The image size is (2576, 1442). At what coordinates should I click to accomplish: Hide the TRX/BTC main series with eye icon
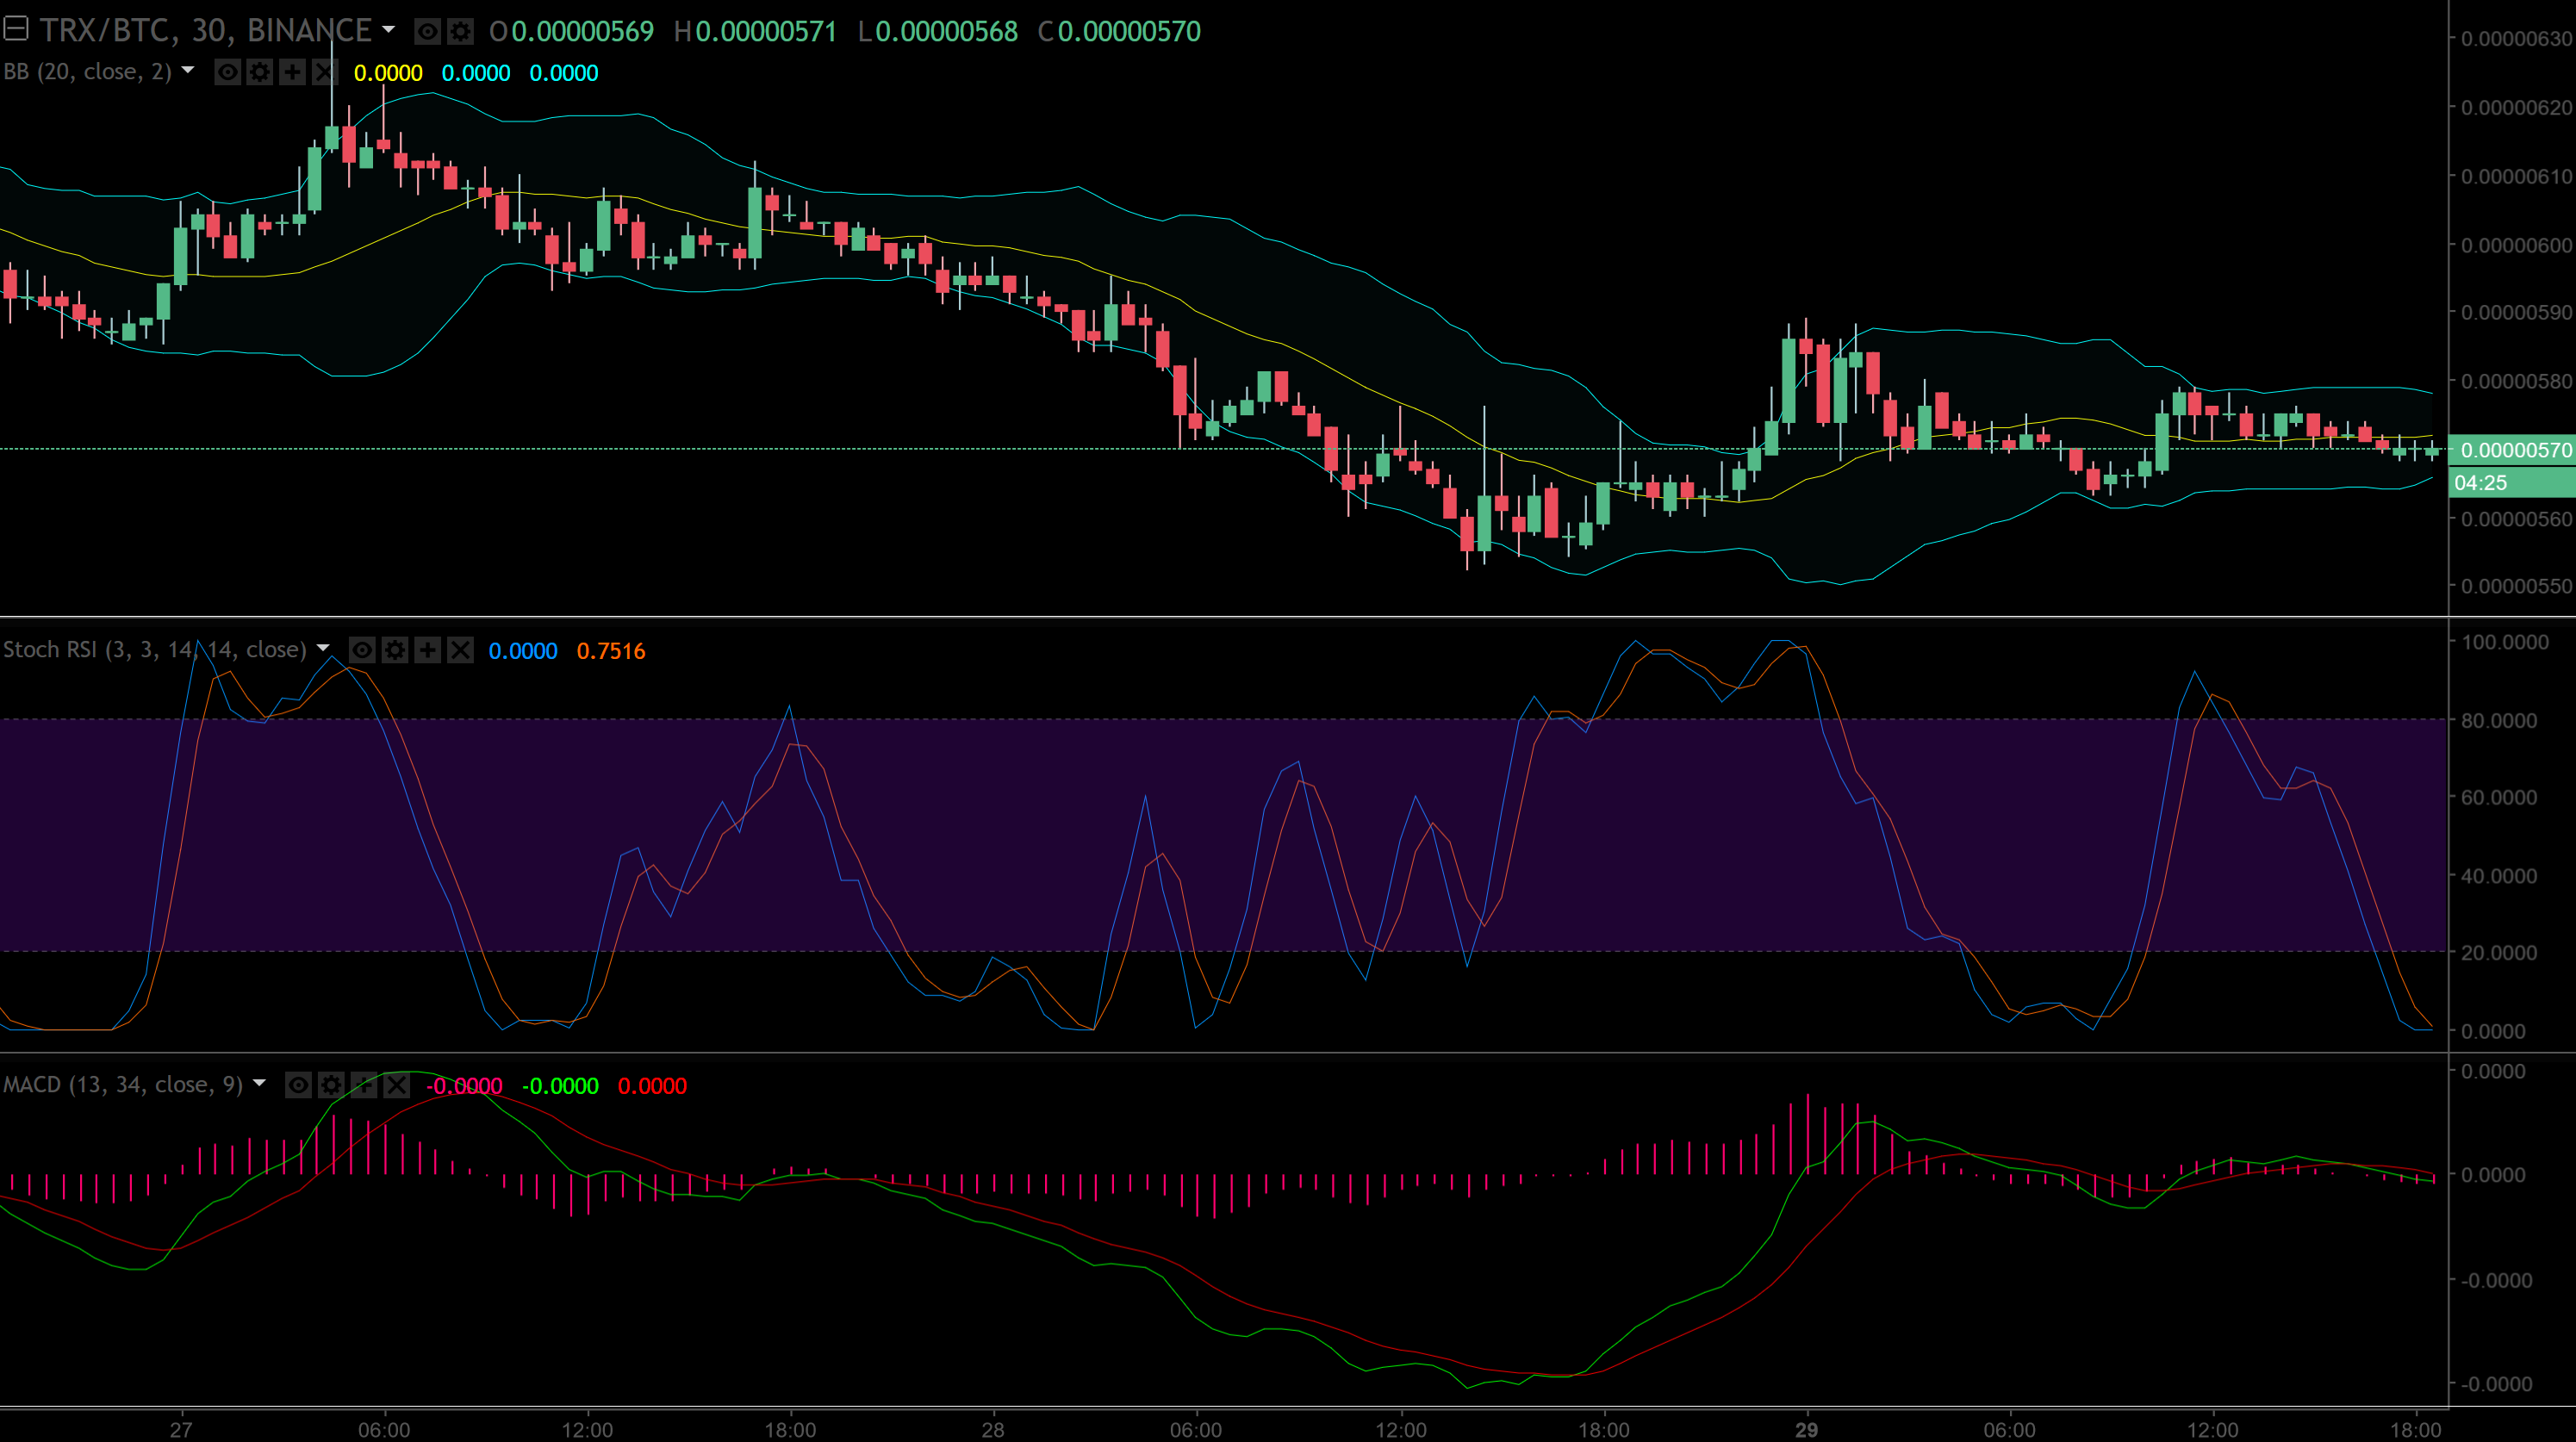click(427, 32)
